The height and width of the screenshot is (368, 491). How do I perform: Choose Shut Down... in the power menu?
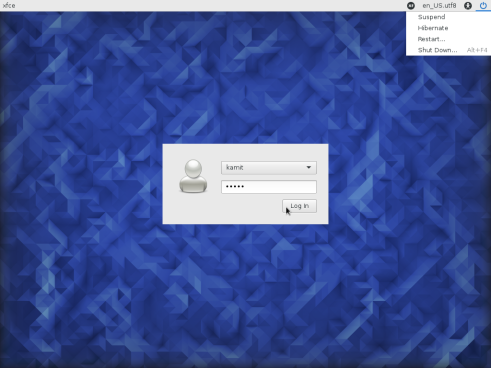(448, 50)
